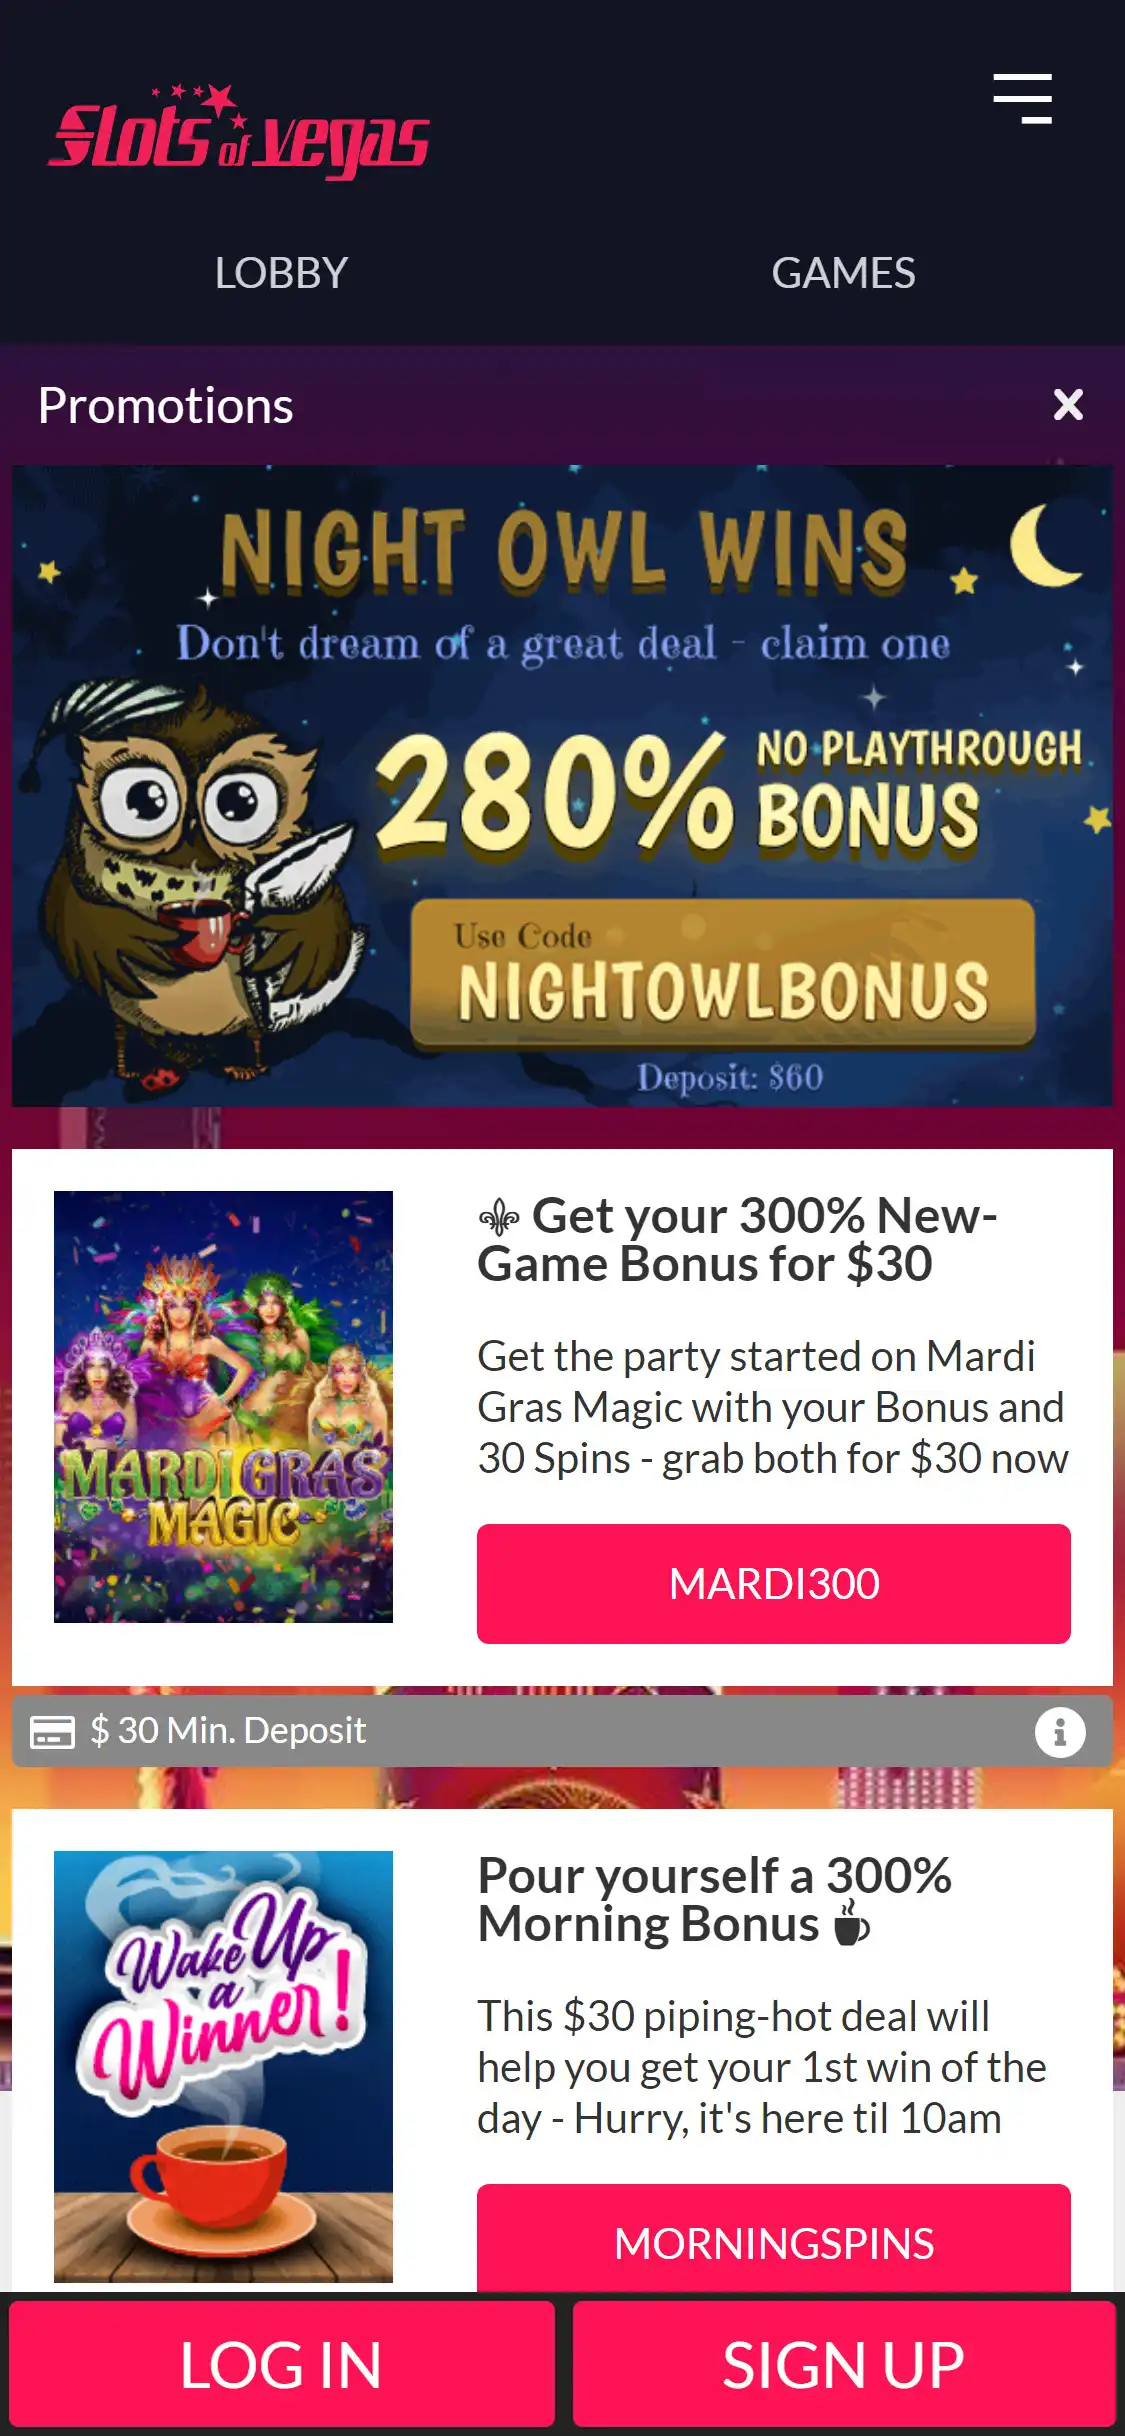Close the Promotions panel
The width and height of the screenshot is (1125, 2436).
click(x=1068, y=405)
